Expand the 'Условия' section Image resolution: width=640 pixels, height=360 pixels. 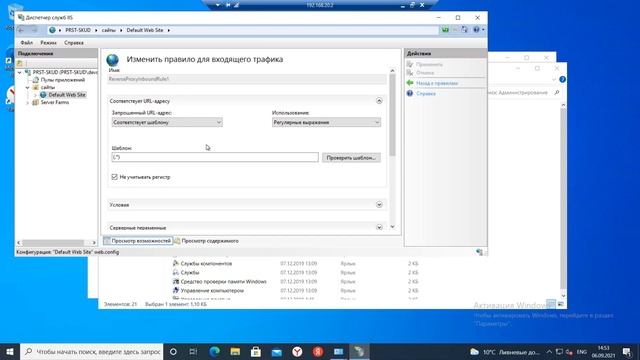pos(379,204)
